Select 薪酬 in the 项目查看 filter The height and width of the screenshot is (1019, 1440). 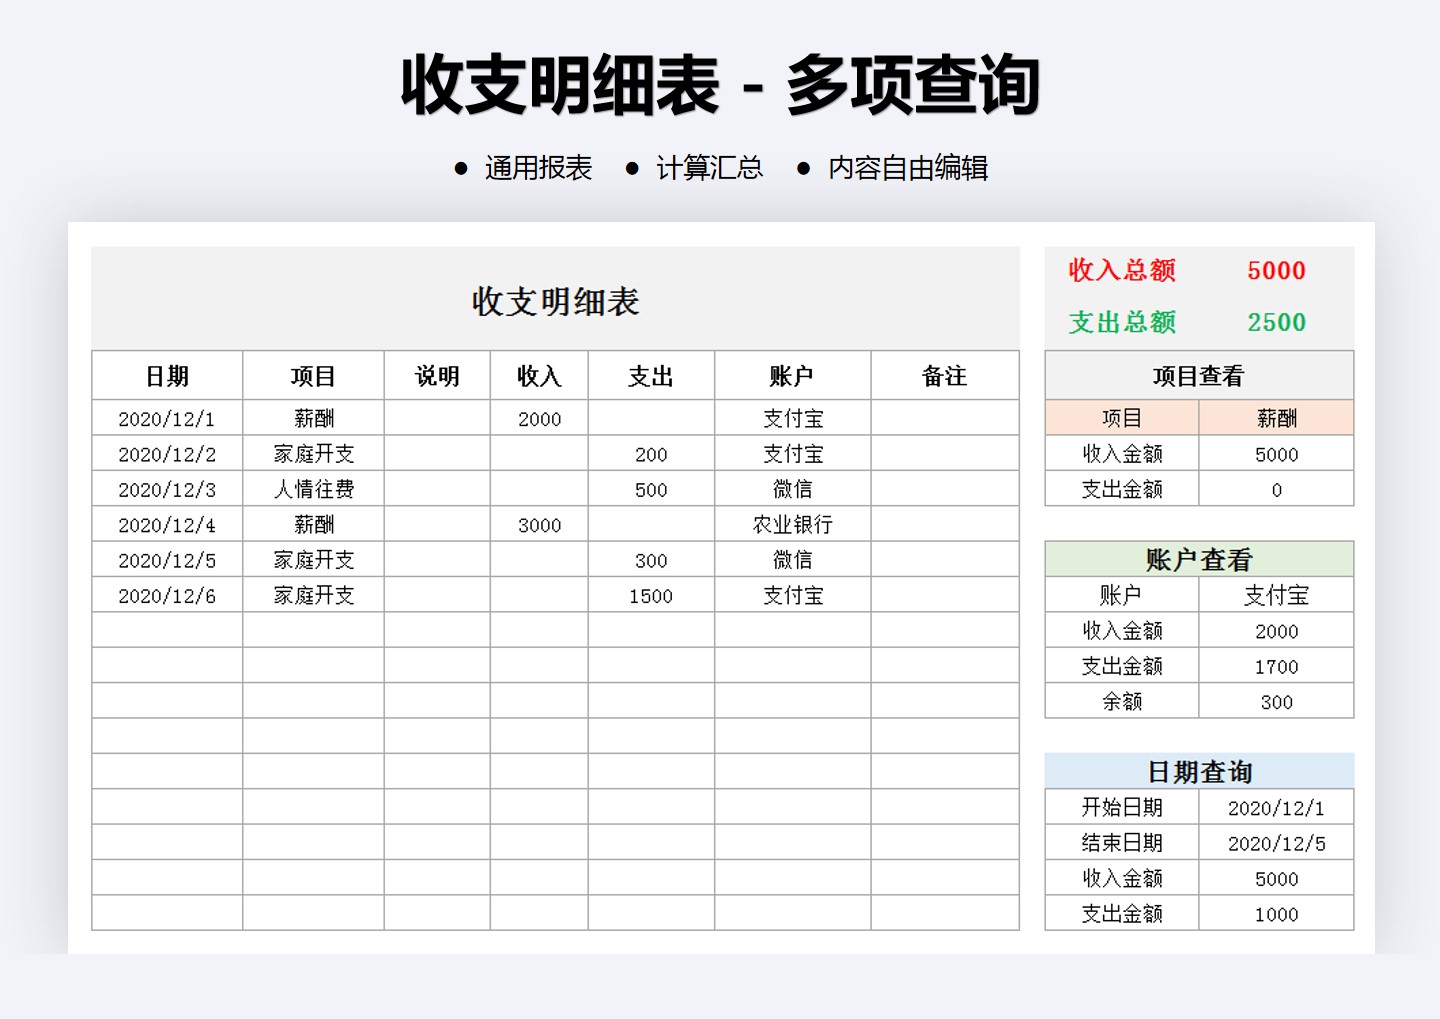(x=1276, y=417)
